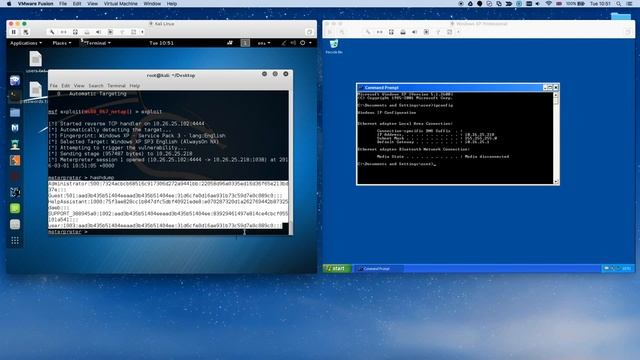Launch Burp Suite from Kali dock
This screenshot has width=640, height=360.
(15, 160)
